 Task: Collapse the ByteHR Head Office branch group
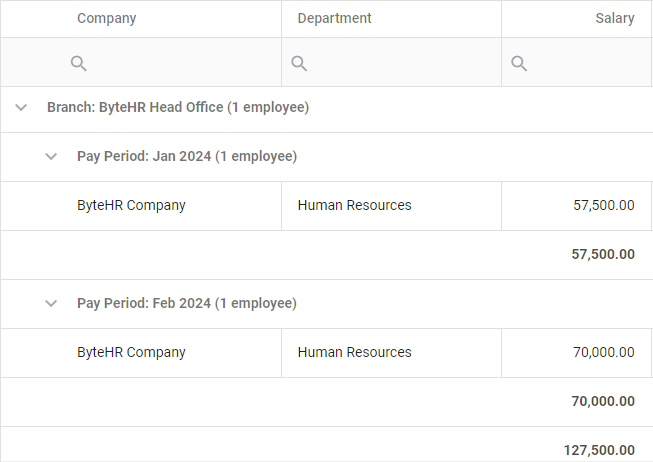(21, 107)
